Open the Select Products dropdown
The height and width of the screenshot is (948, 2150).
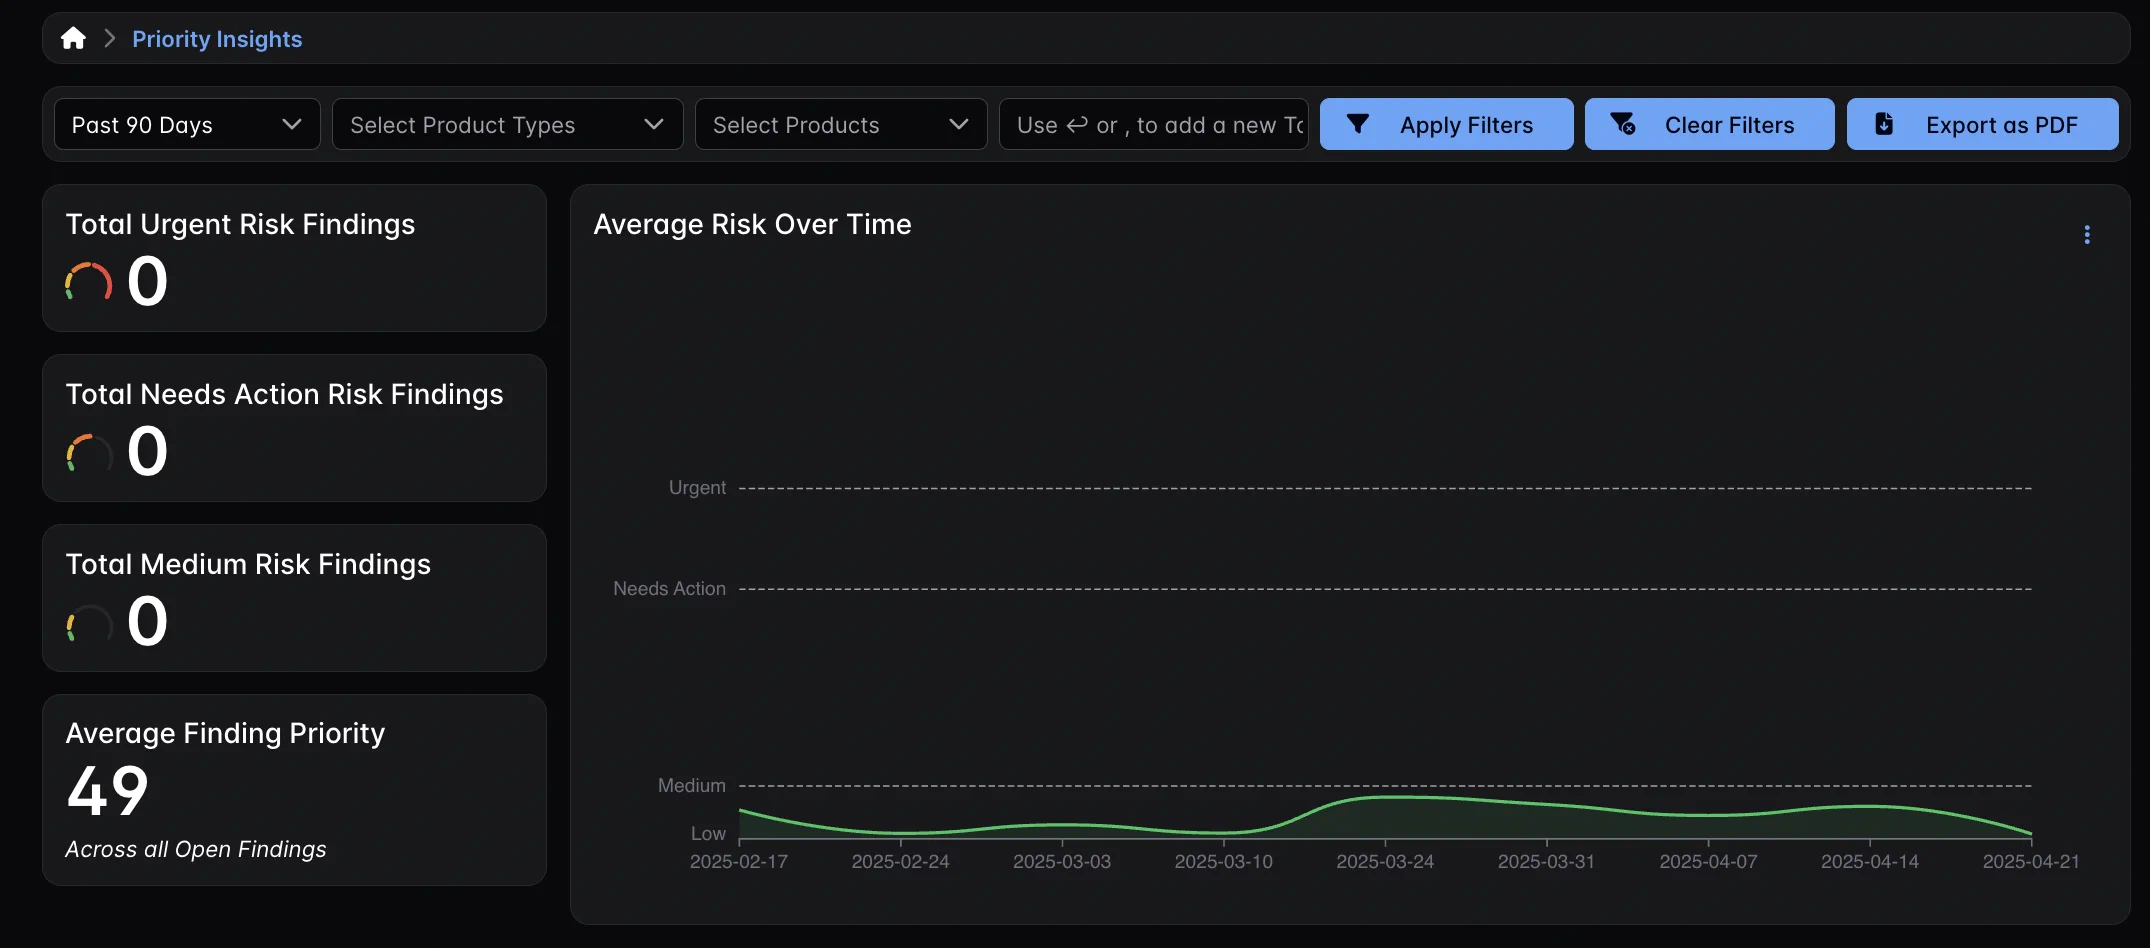coord(840,125)
